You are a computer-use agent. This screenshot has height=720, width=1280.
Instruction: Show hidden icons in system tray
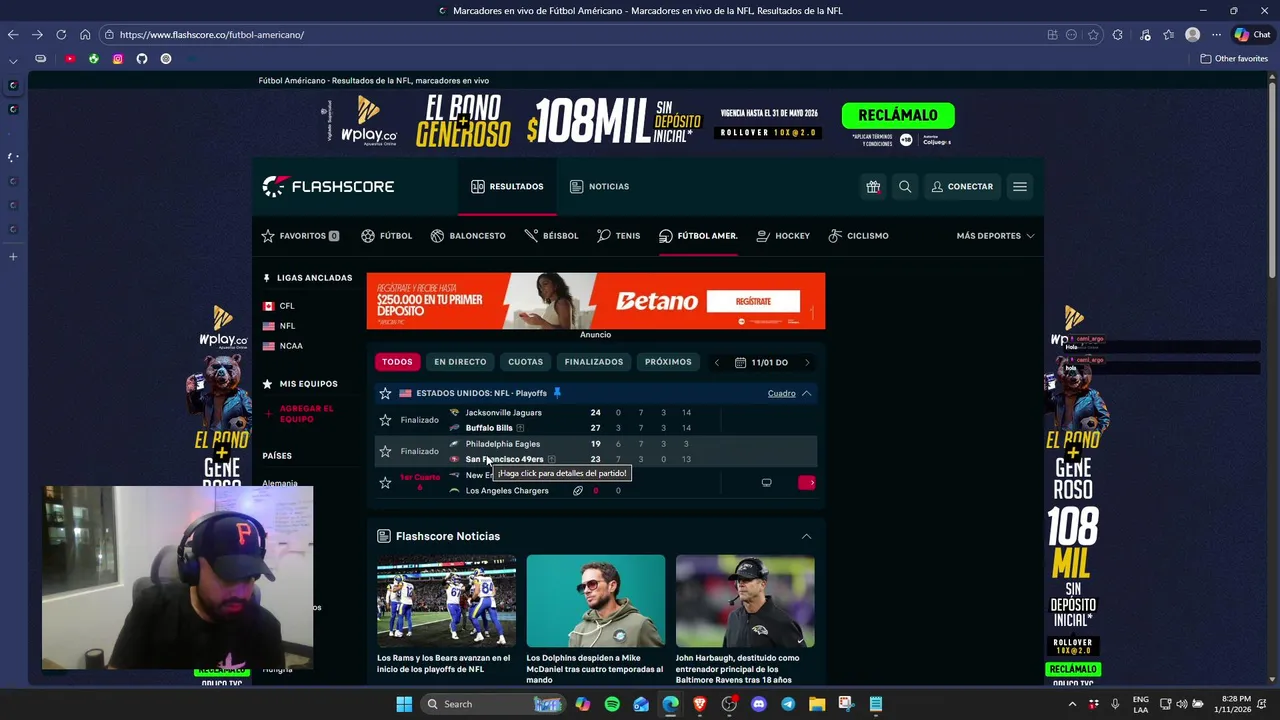click(1072, 704)
